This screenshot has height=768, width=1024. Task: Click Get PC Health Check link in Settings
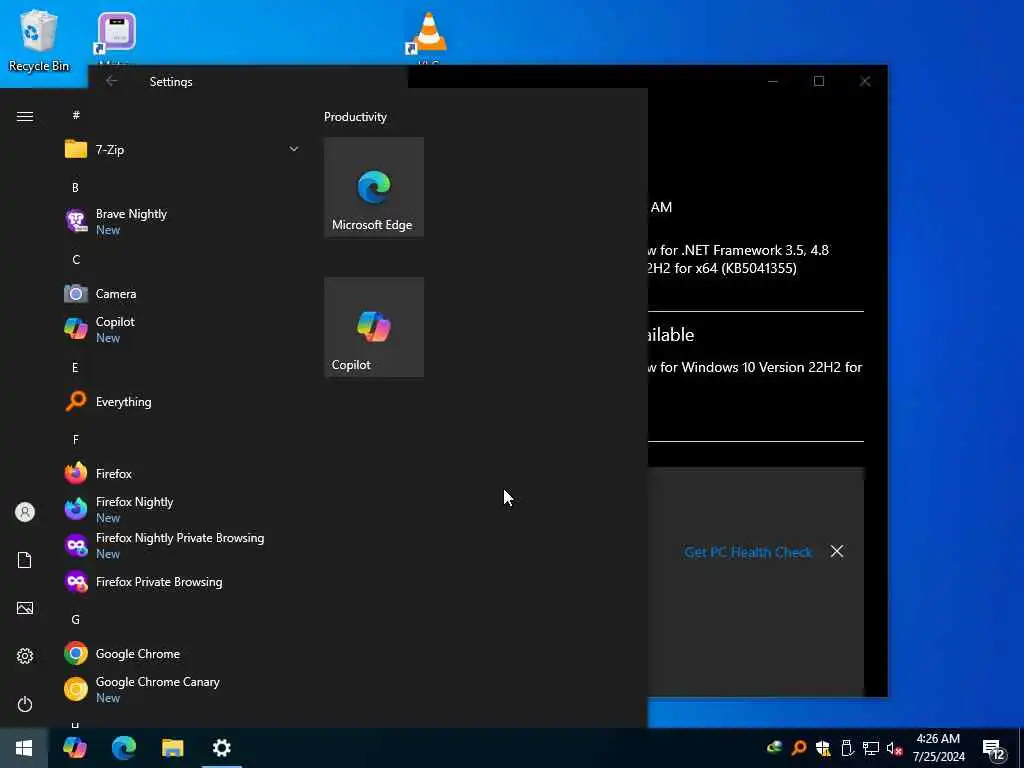[748, 552]
